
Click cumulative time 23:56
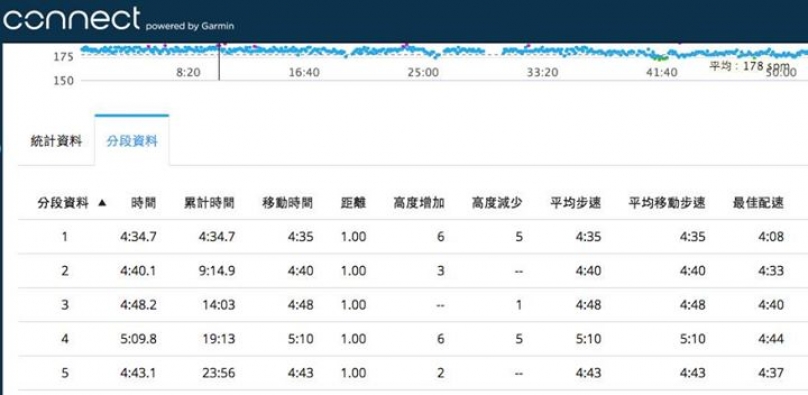tap(218, 373)
